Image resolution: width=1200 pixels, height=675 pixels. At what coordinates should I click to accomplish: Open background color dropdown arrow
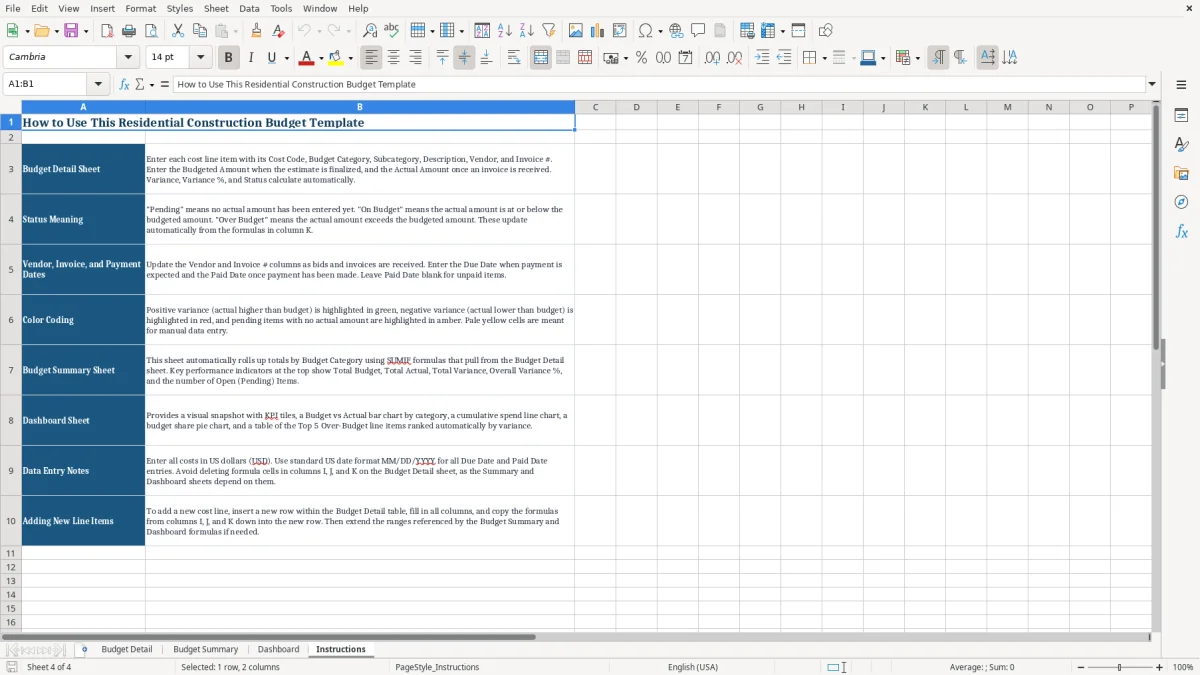tap(350, 58)
